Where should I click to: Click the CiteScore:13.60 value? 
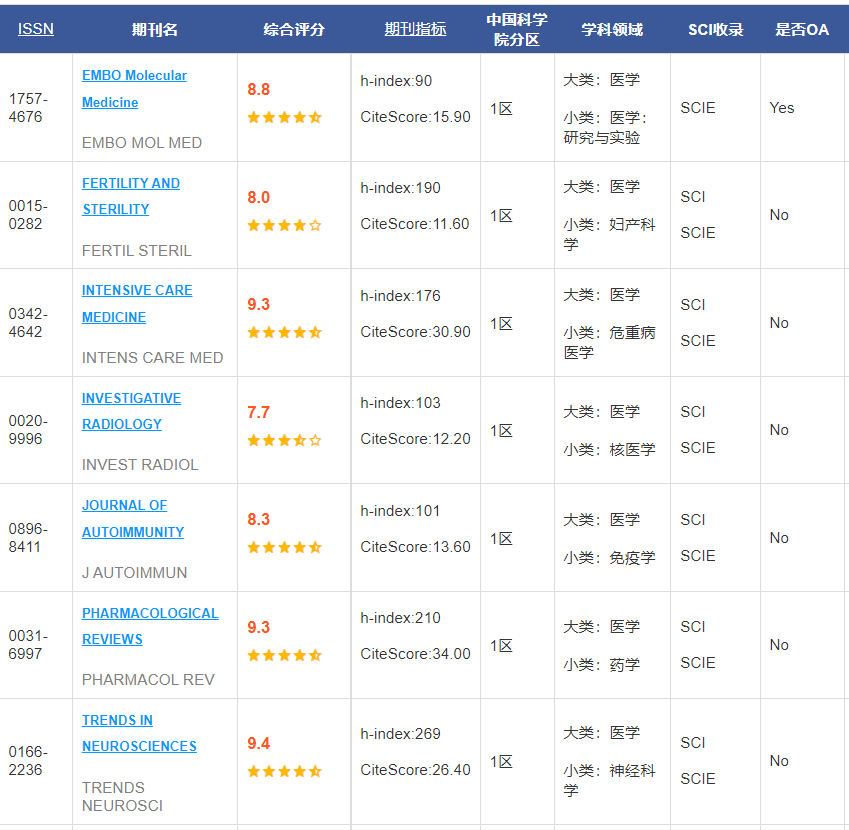point(415,547)
